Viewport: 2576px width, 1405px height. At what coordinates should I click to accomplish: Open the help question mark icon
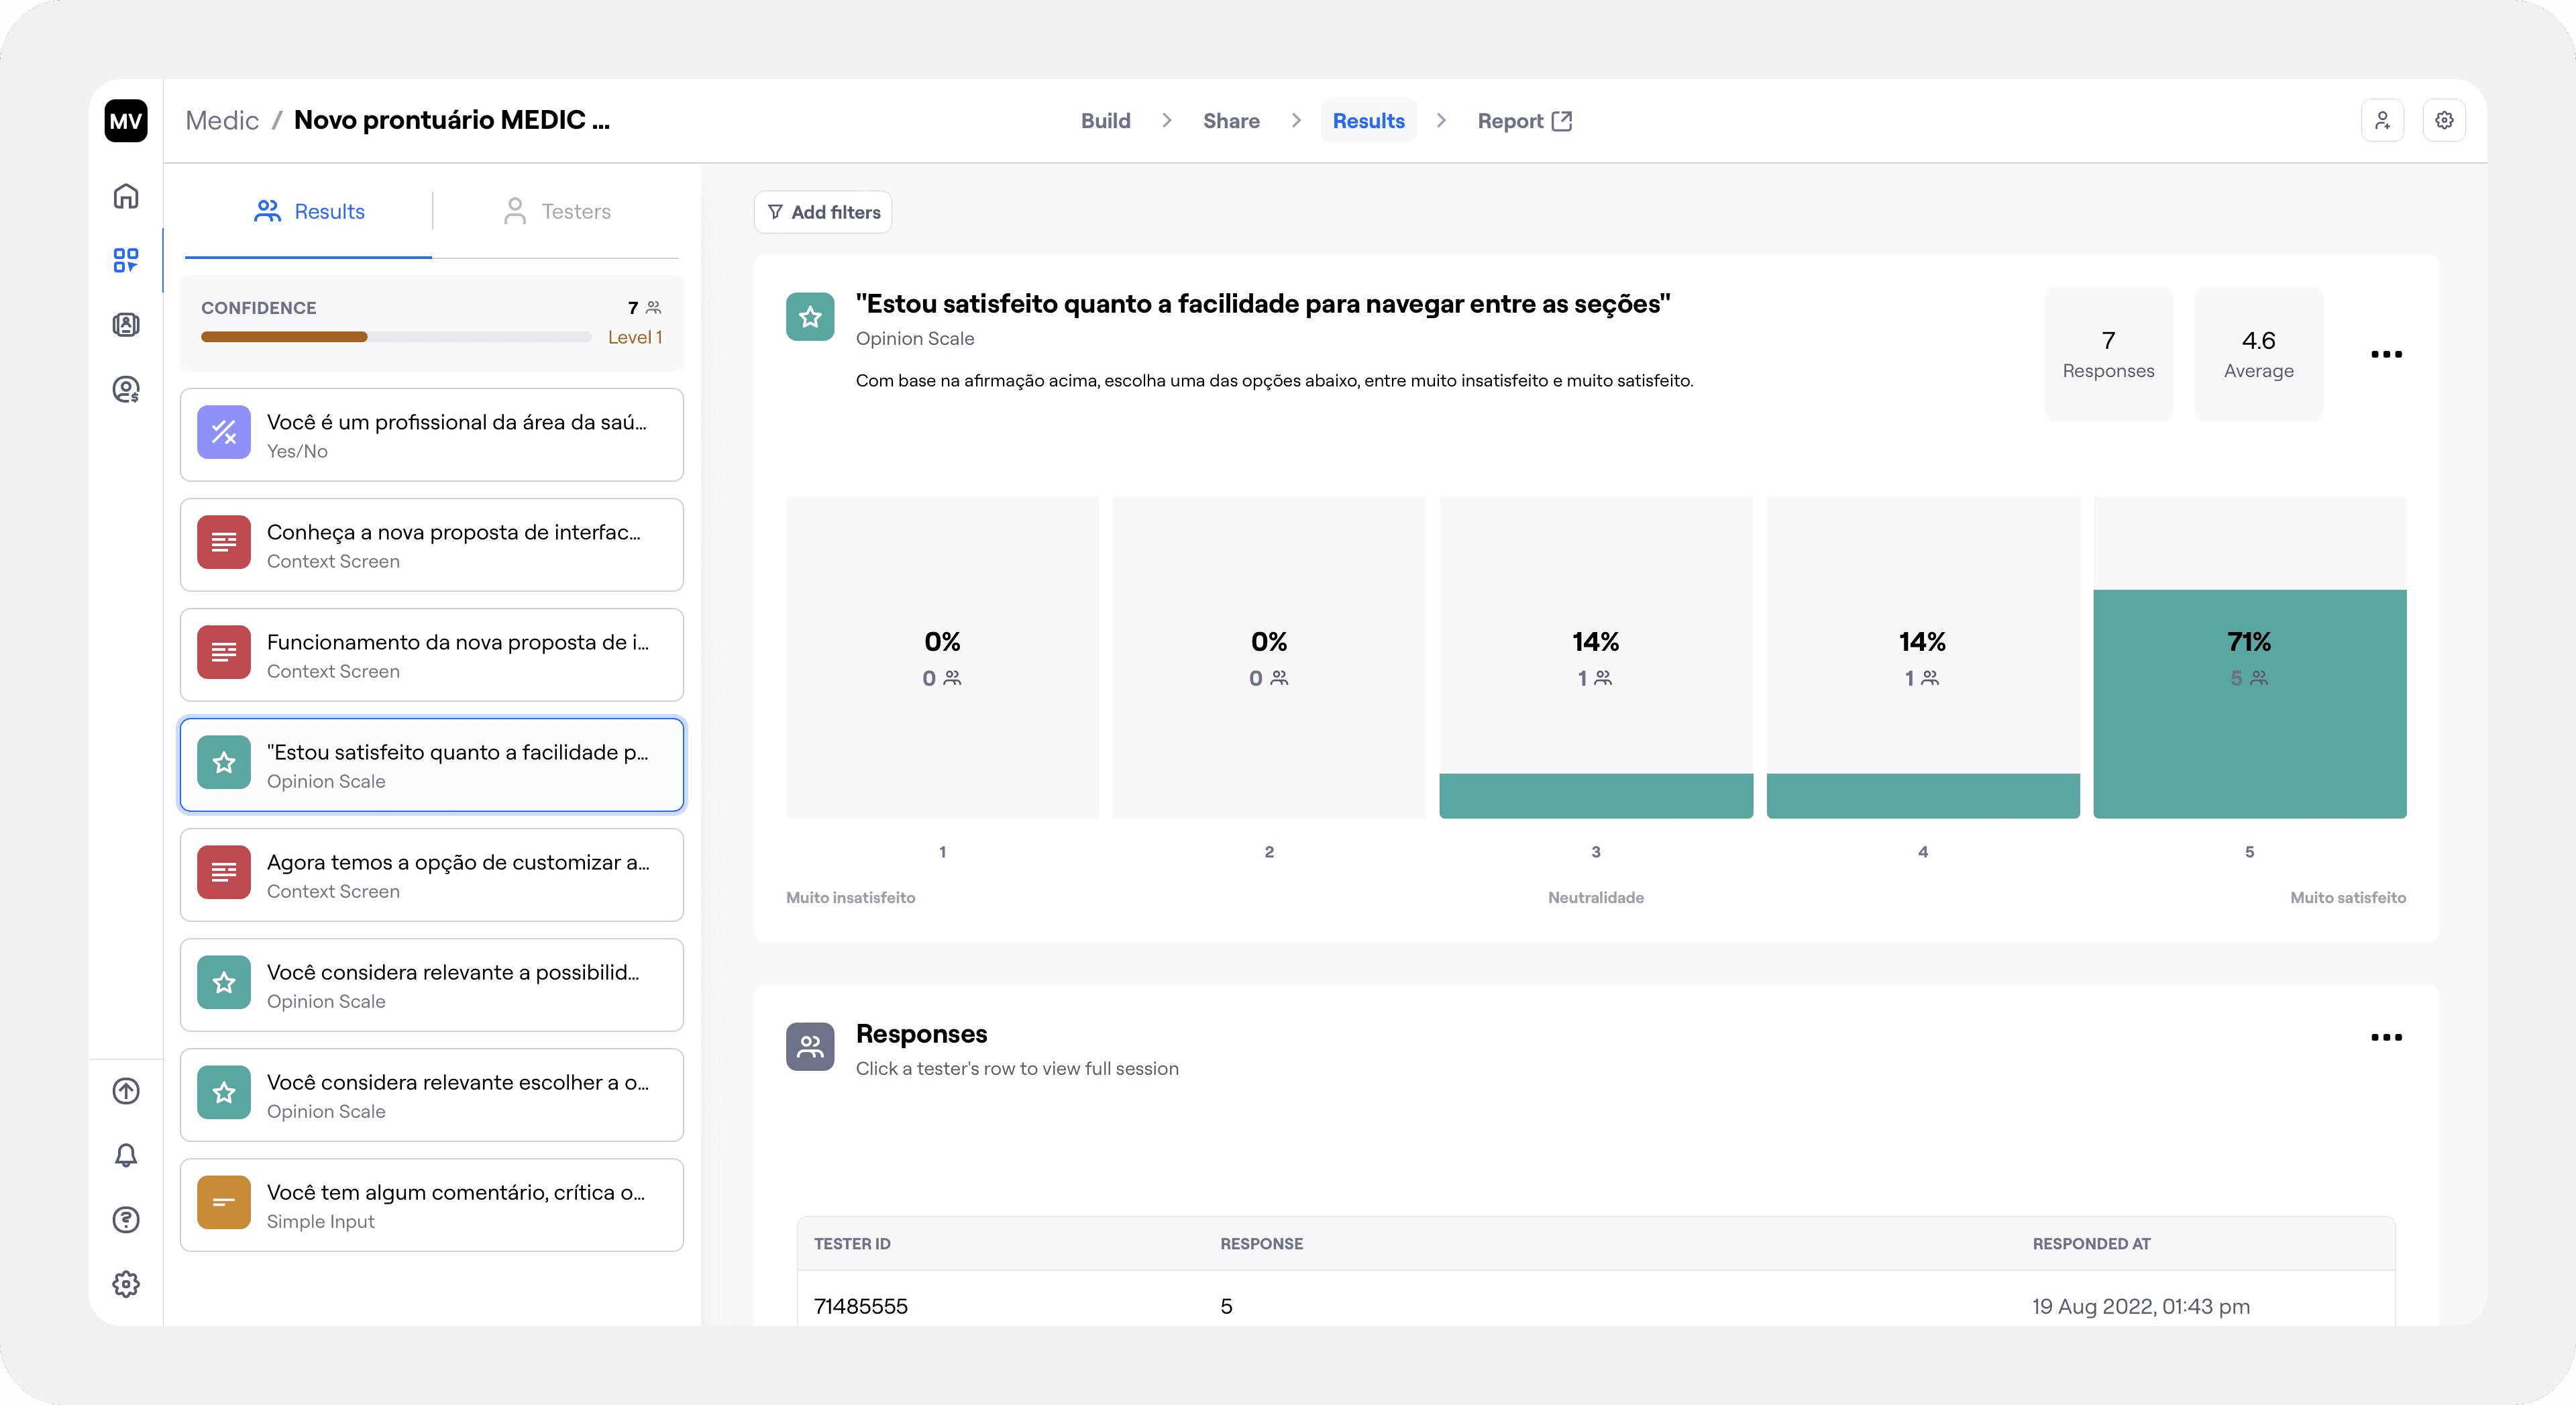126,1219
